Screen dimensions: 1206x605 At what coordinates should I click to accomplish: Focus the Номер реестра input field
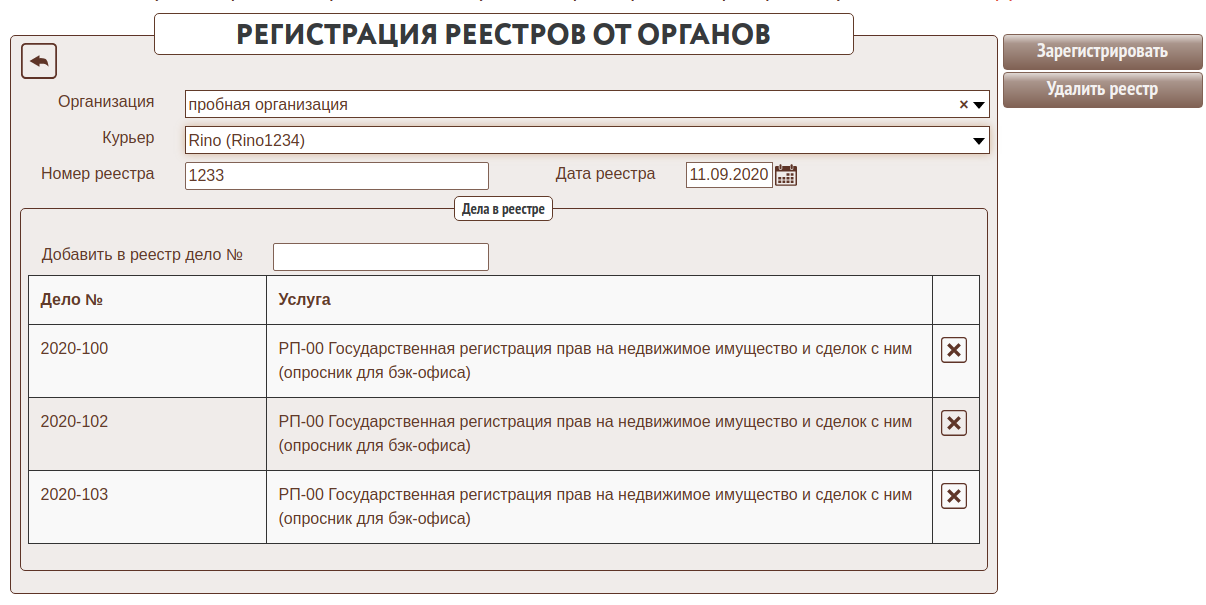click(337, 176)
